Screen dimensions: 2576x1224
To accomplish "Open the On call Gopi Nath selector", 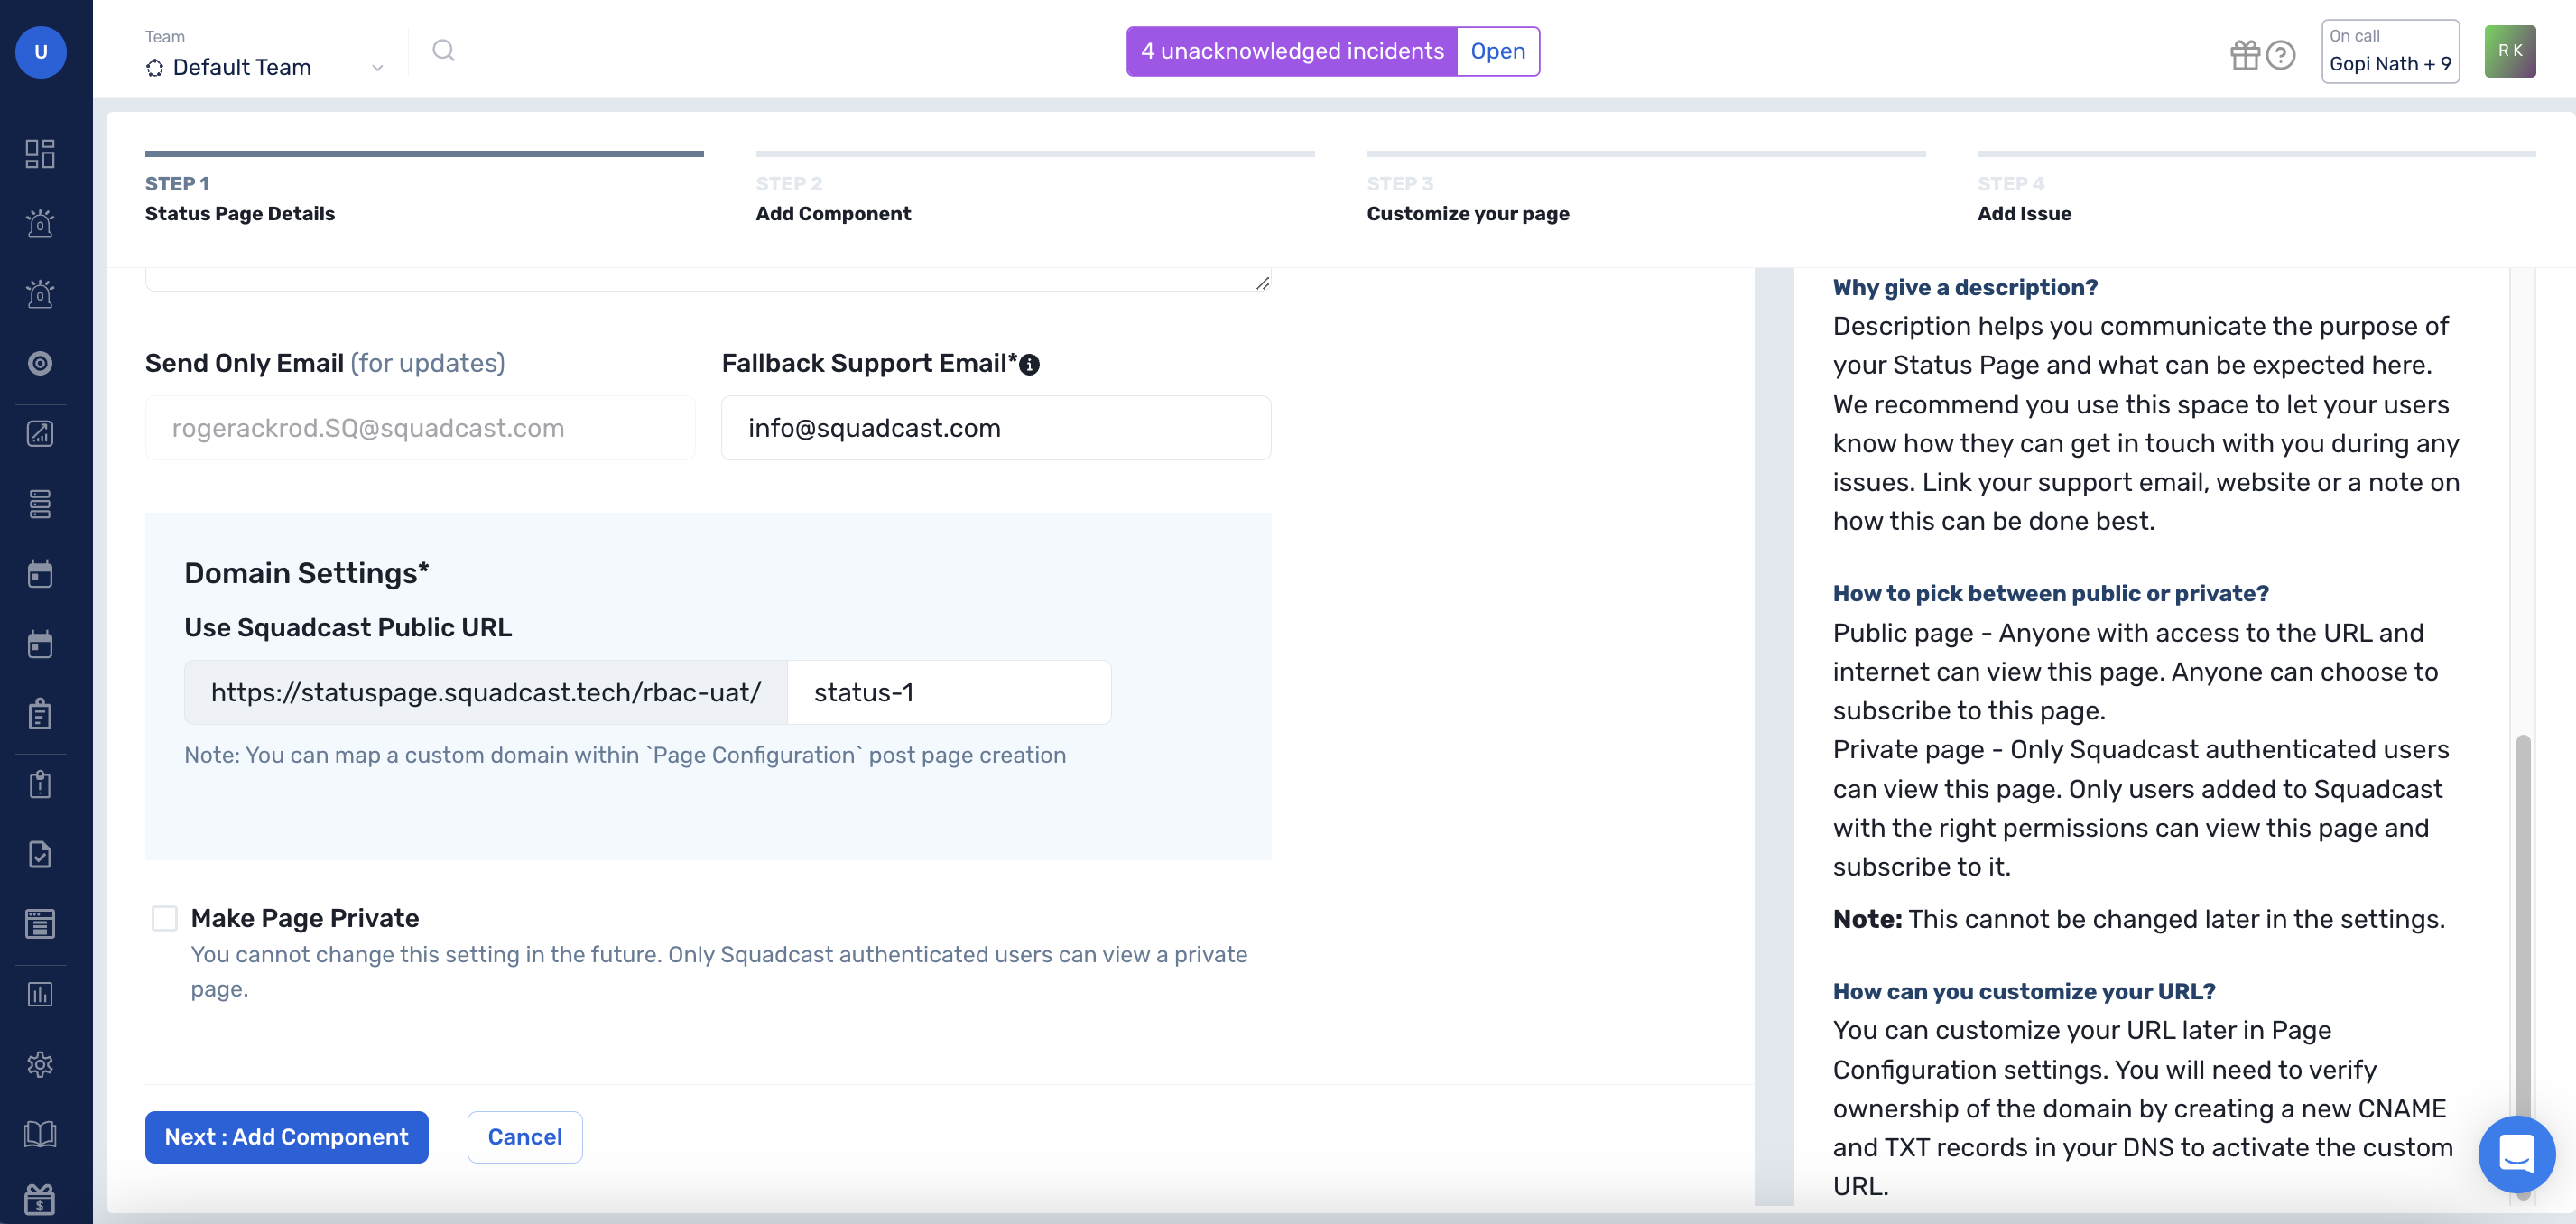I will (x=2389, y=51).
